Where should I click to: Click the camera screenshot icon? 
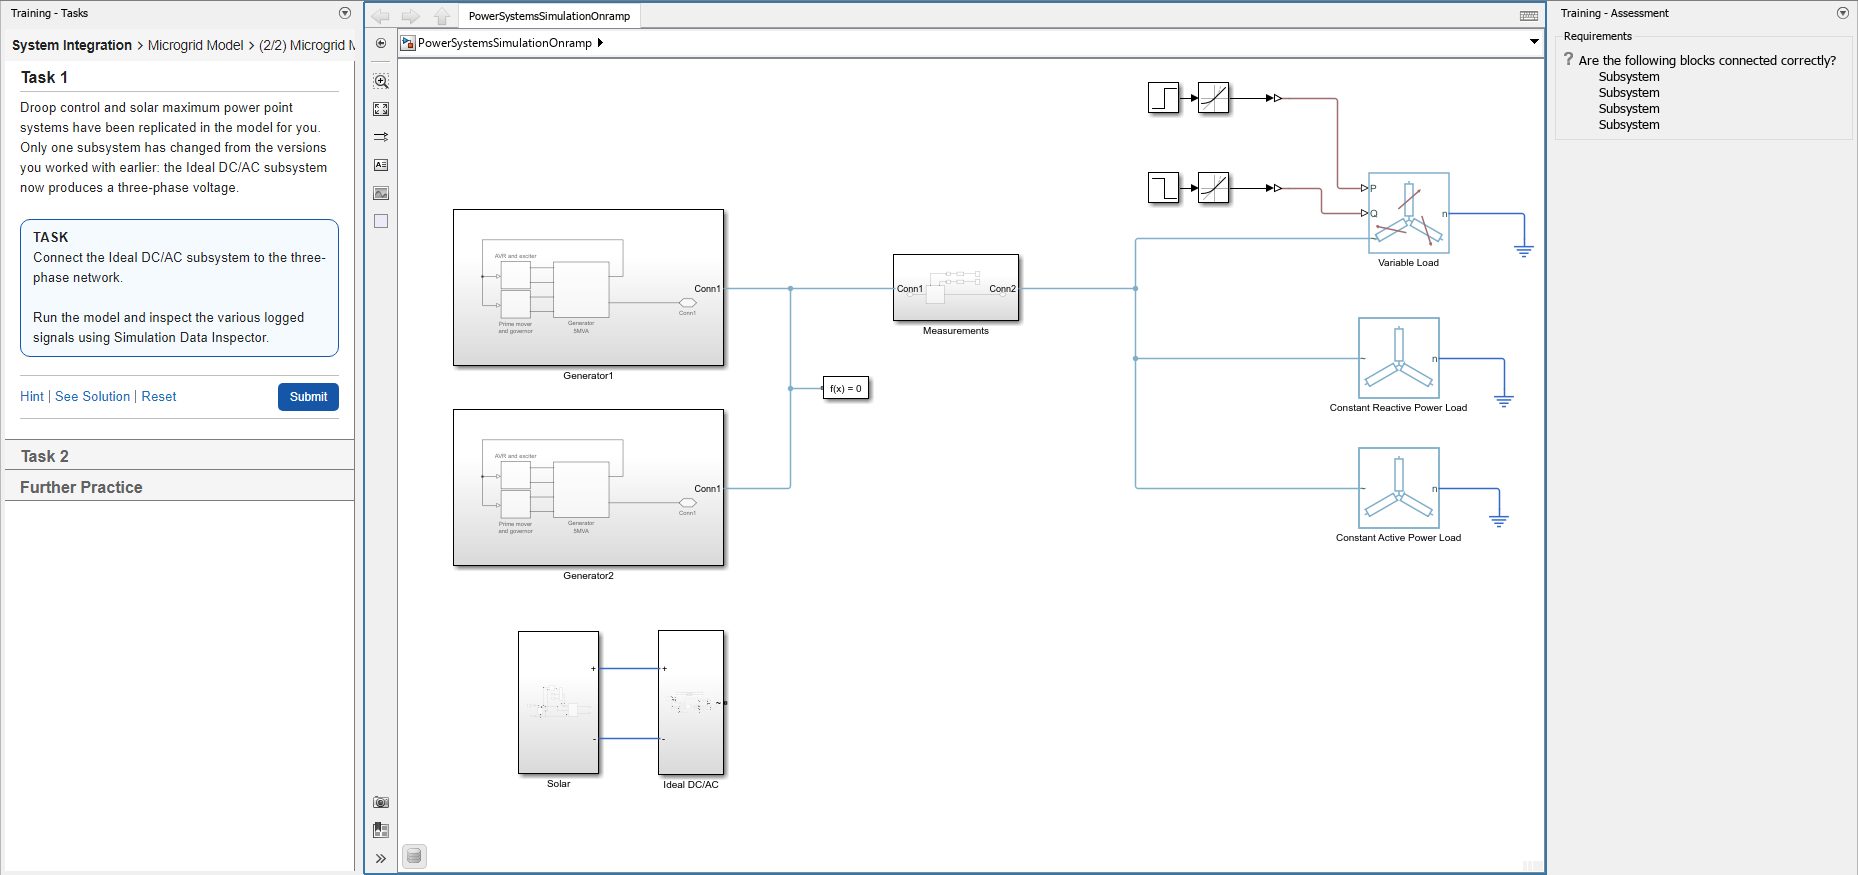(381, 802)
